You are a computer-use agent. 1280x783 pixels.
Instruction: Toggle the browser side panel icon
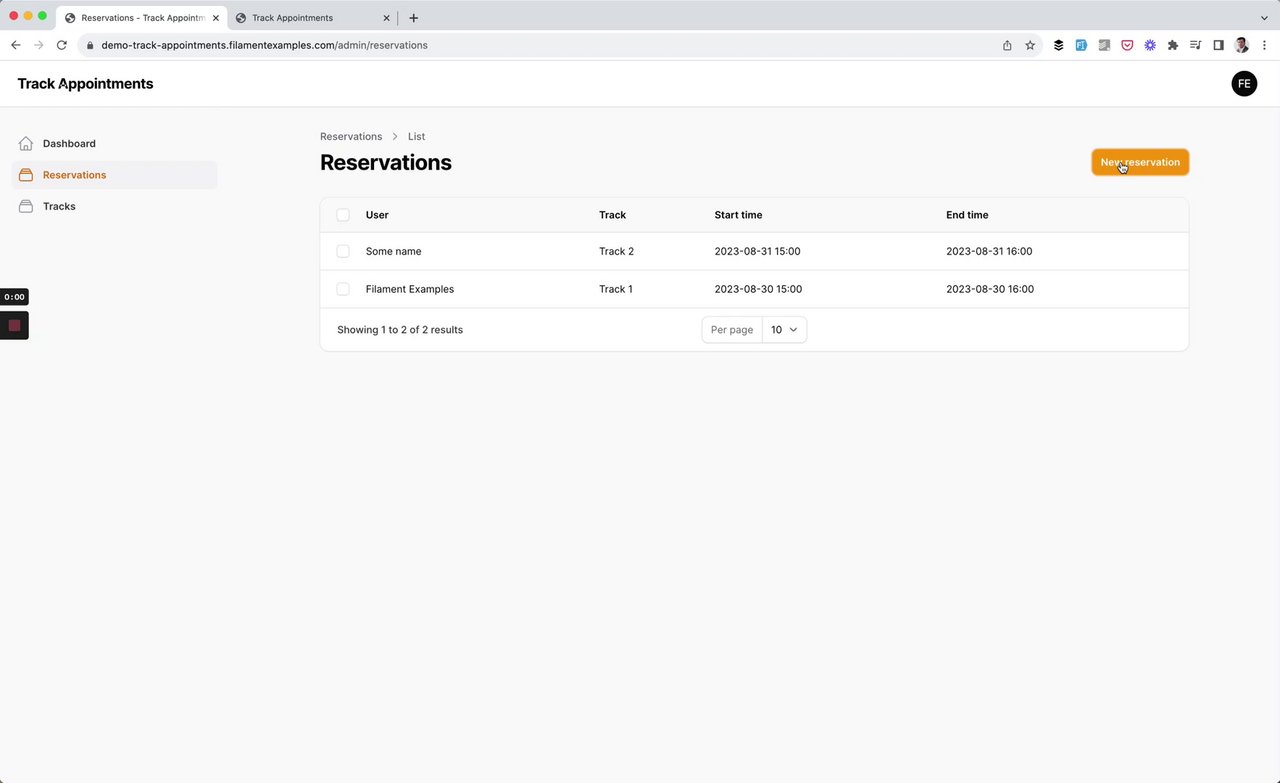point(1218,45)
